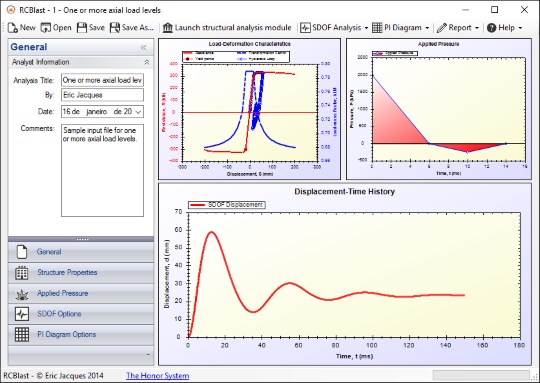Collapse the Analyst Information section

[146, 62]
